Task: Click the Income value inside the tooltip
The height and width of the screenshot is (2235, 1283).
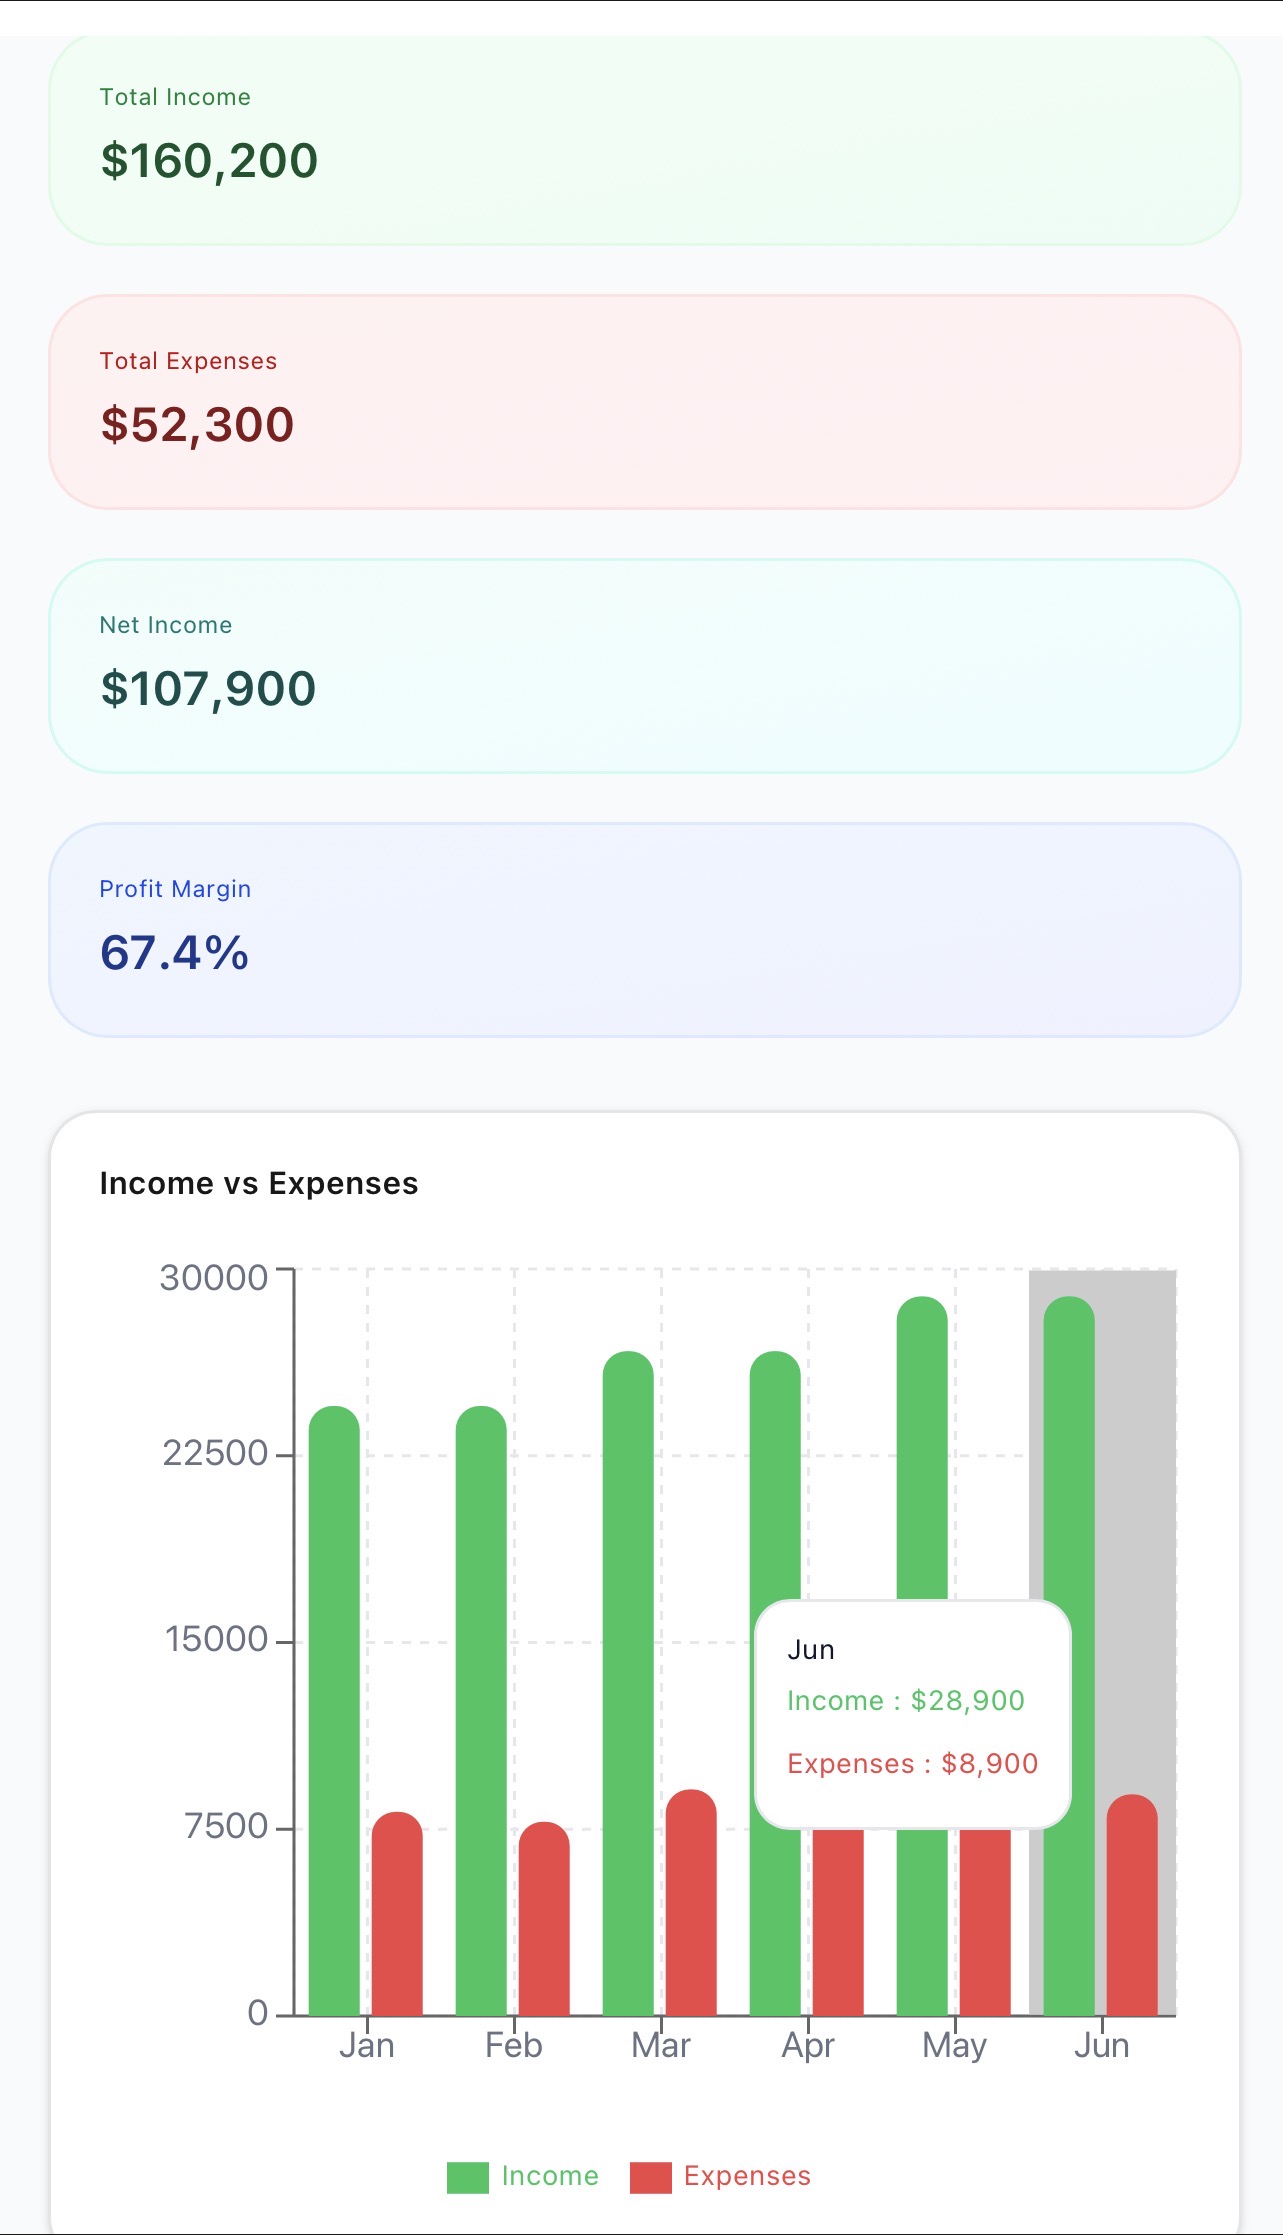Action: coord(905,1700)
